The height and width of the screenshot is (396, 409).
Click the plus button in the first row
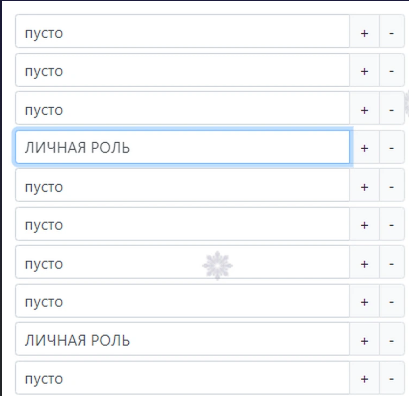tap(364, 31)
